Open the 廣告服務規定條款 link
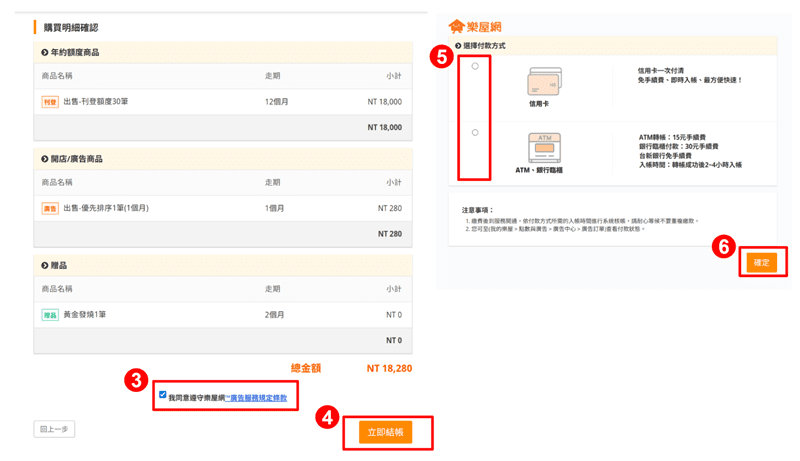 tap(256, 398)
